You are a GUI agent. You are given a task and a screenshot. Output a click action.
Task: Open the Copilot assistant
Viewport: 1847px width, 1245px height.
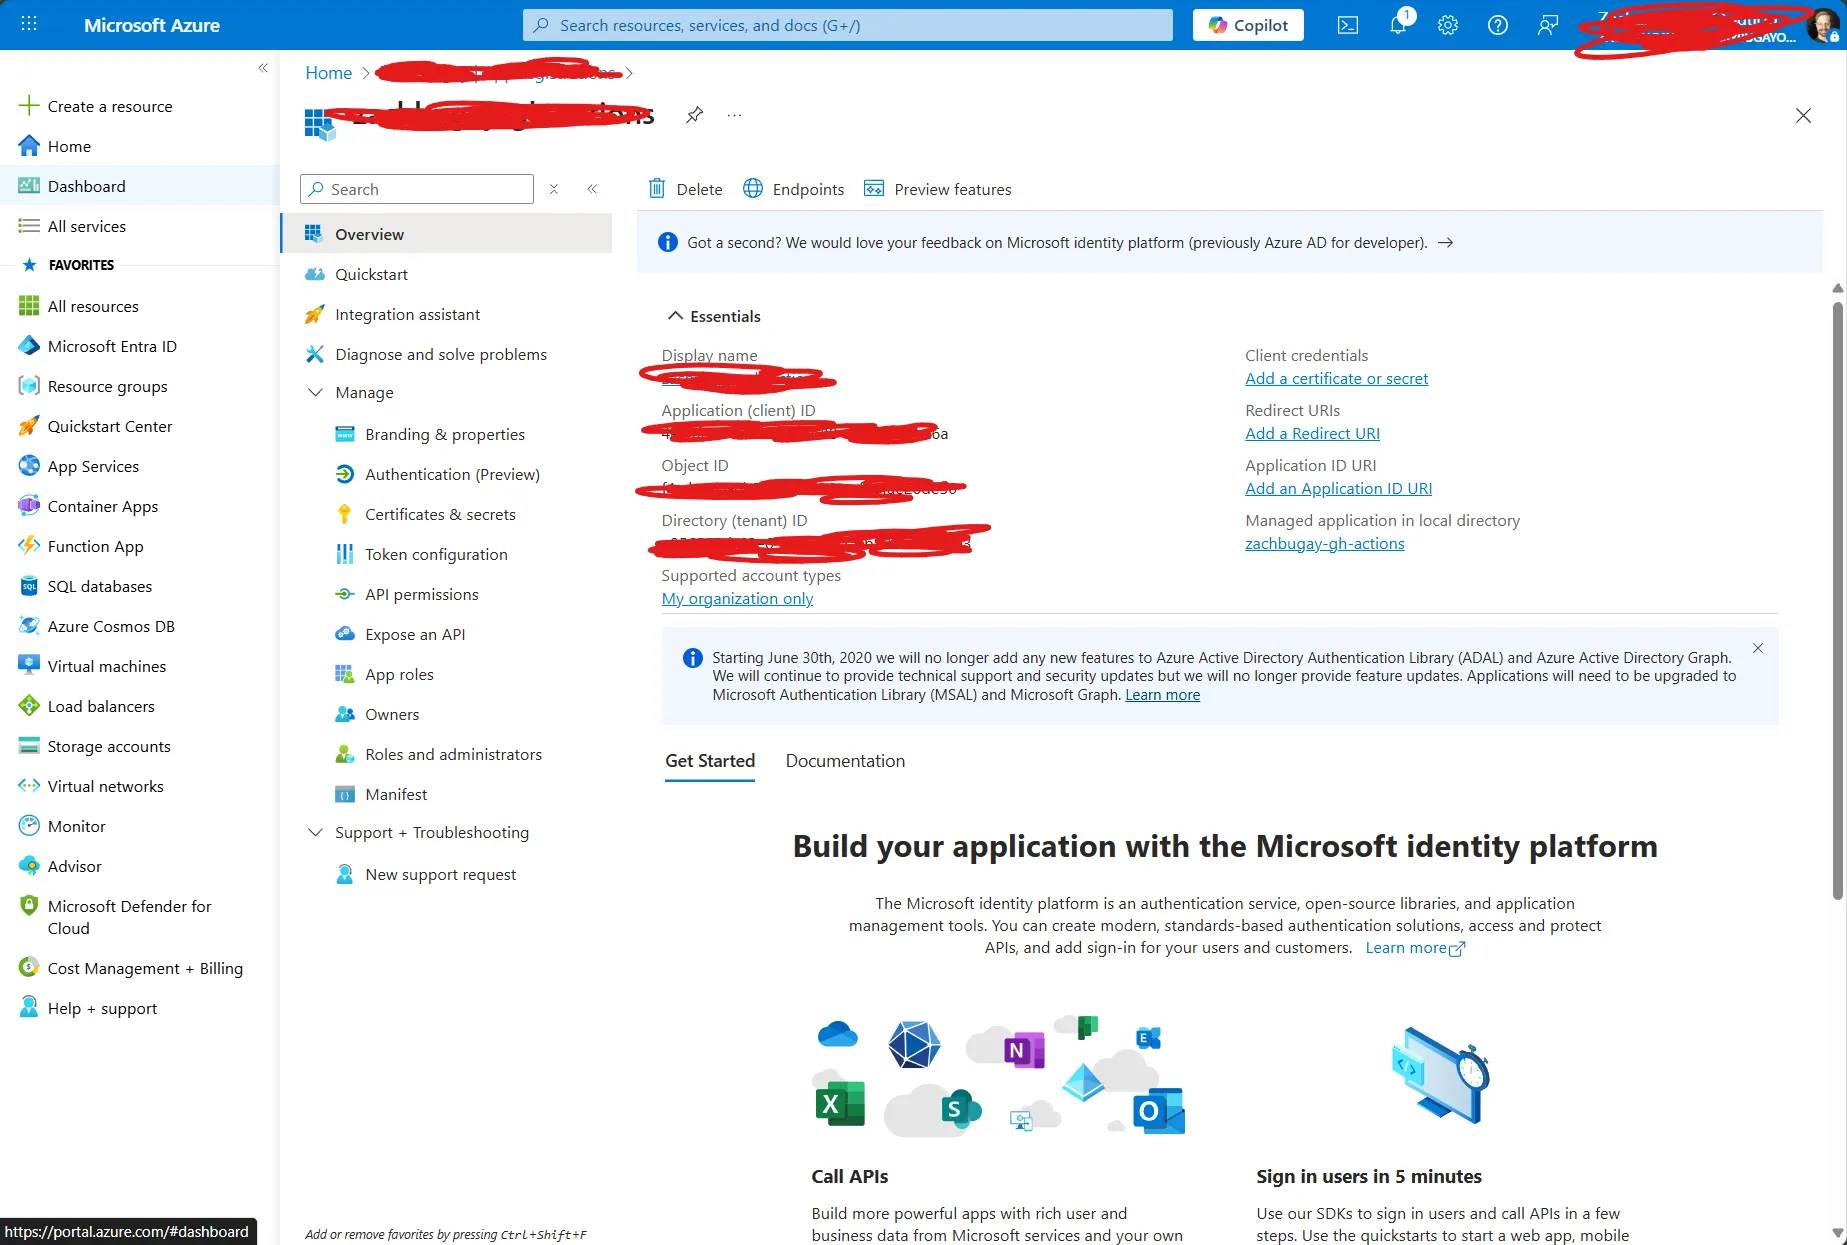[1247, 24]
